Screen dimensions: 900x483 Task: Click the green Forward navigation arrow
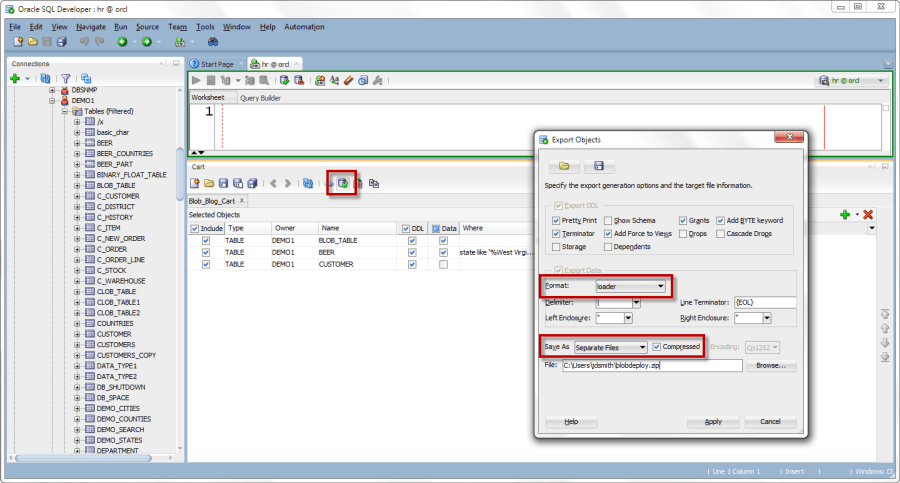click(147, 42)
